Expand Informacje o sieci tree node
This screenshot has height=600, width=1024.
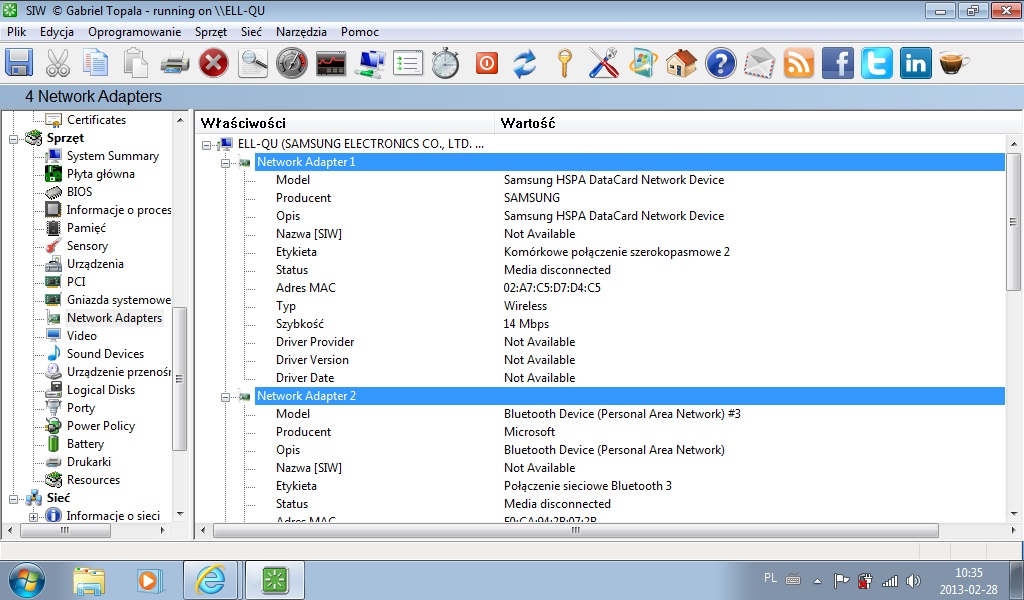(33, 516)
